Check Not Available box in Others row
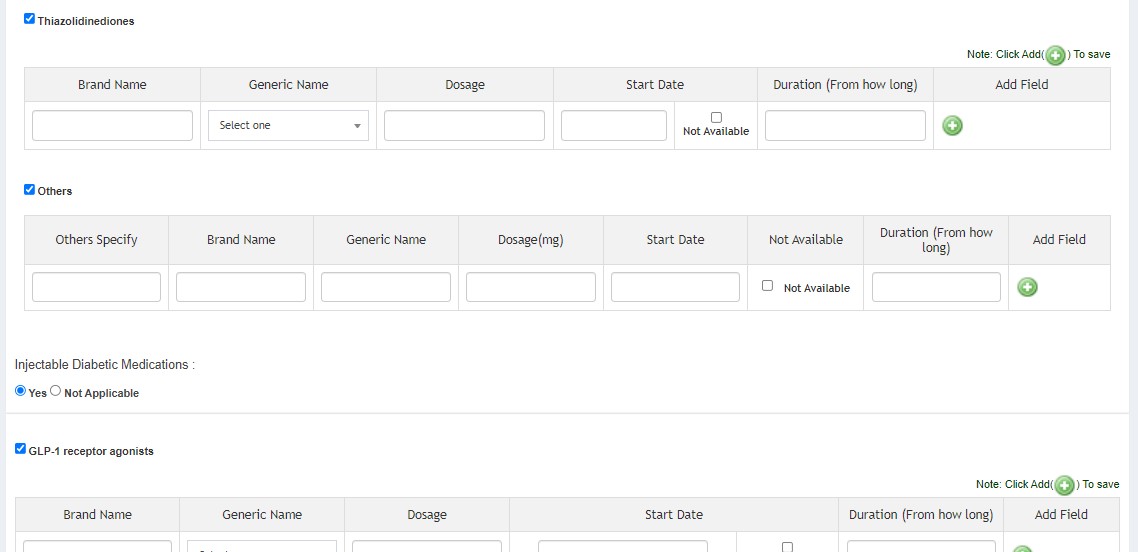 tap(768, 285)
